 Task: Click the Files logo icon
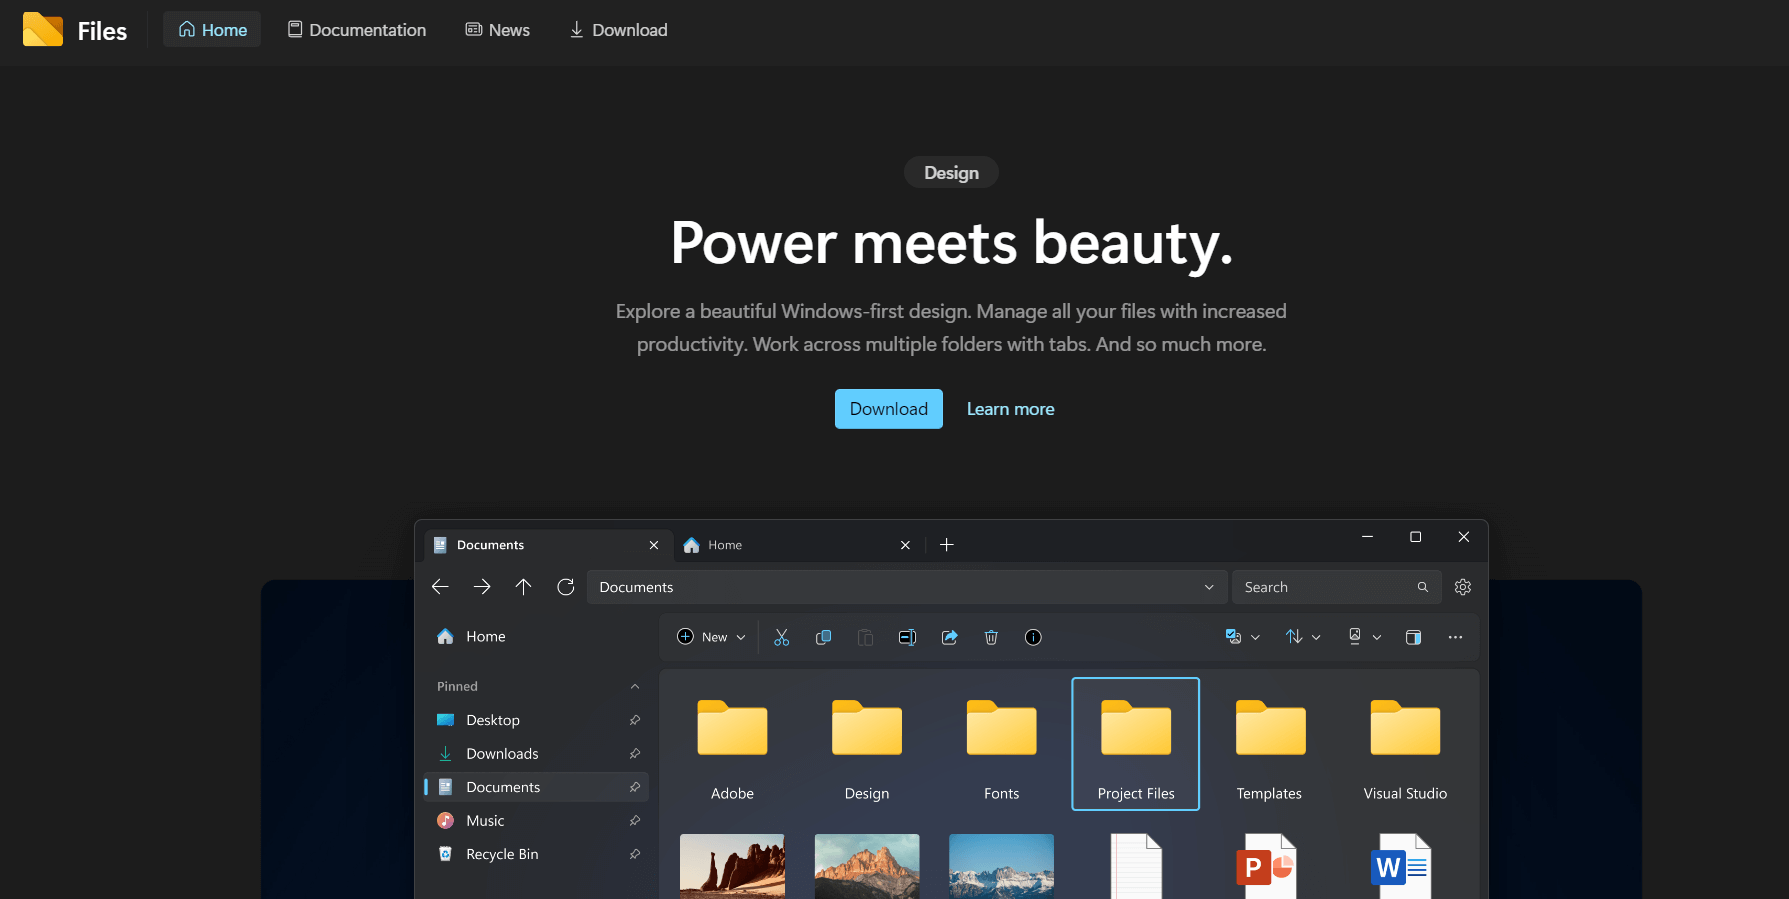coord(43,30)
